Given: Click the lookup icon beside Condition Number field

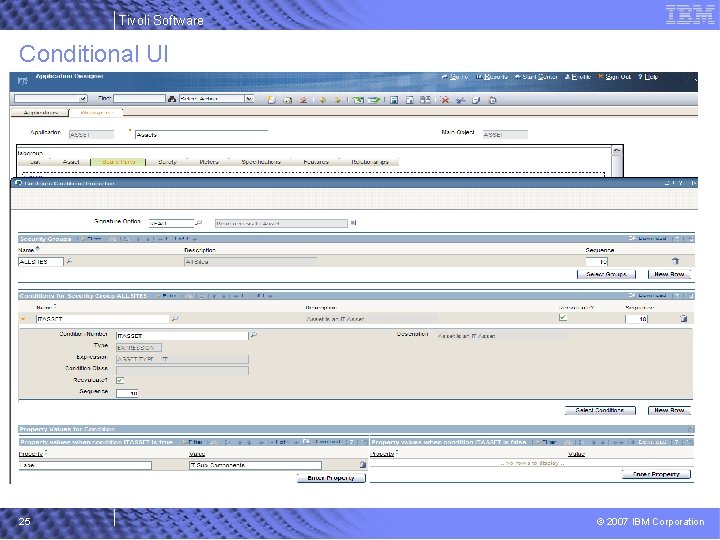Looking at the screenshot, I should (x=253, y=335).
